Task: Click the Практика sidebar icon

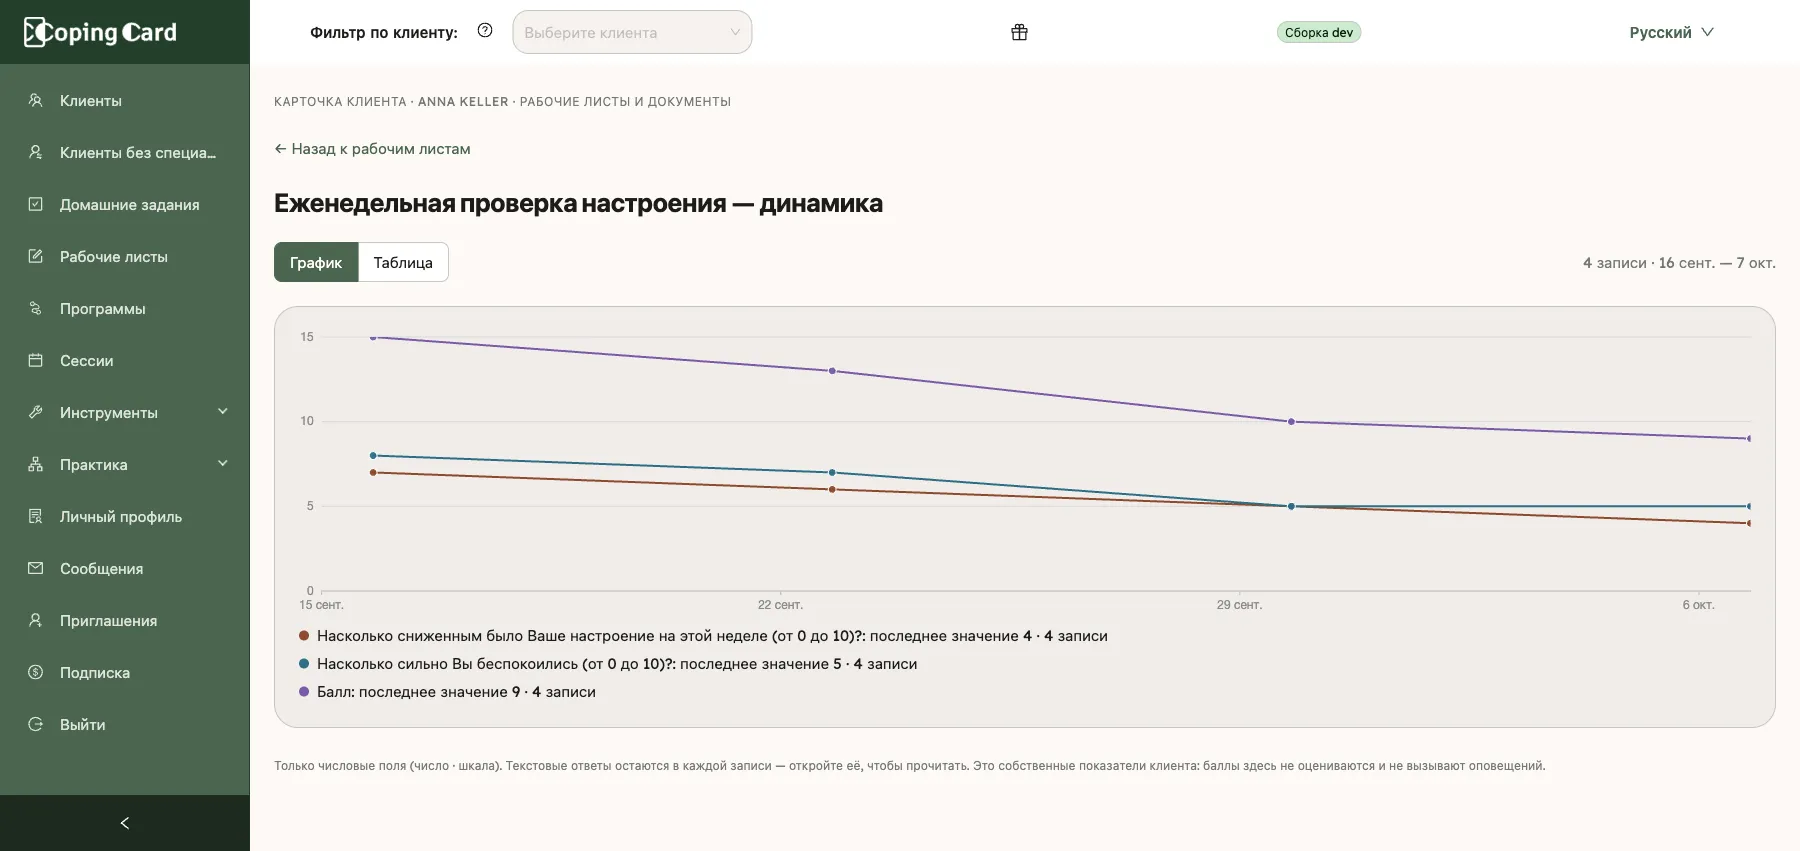Action: coord(36,464)
